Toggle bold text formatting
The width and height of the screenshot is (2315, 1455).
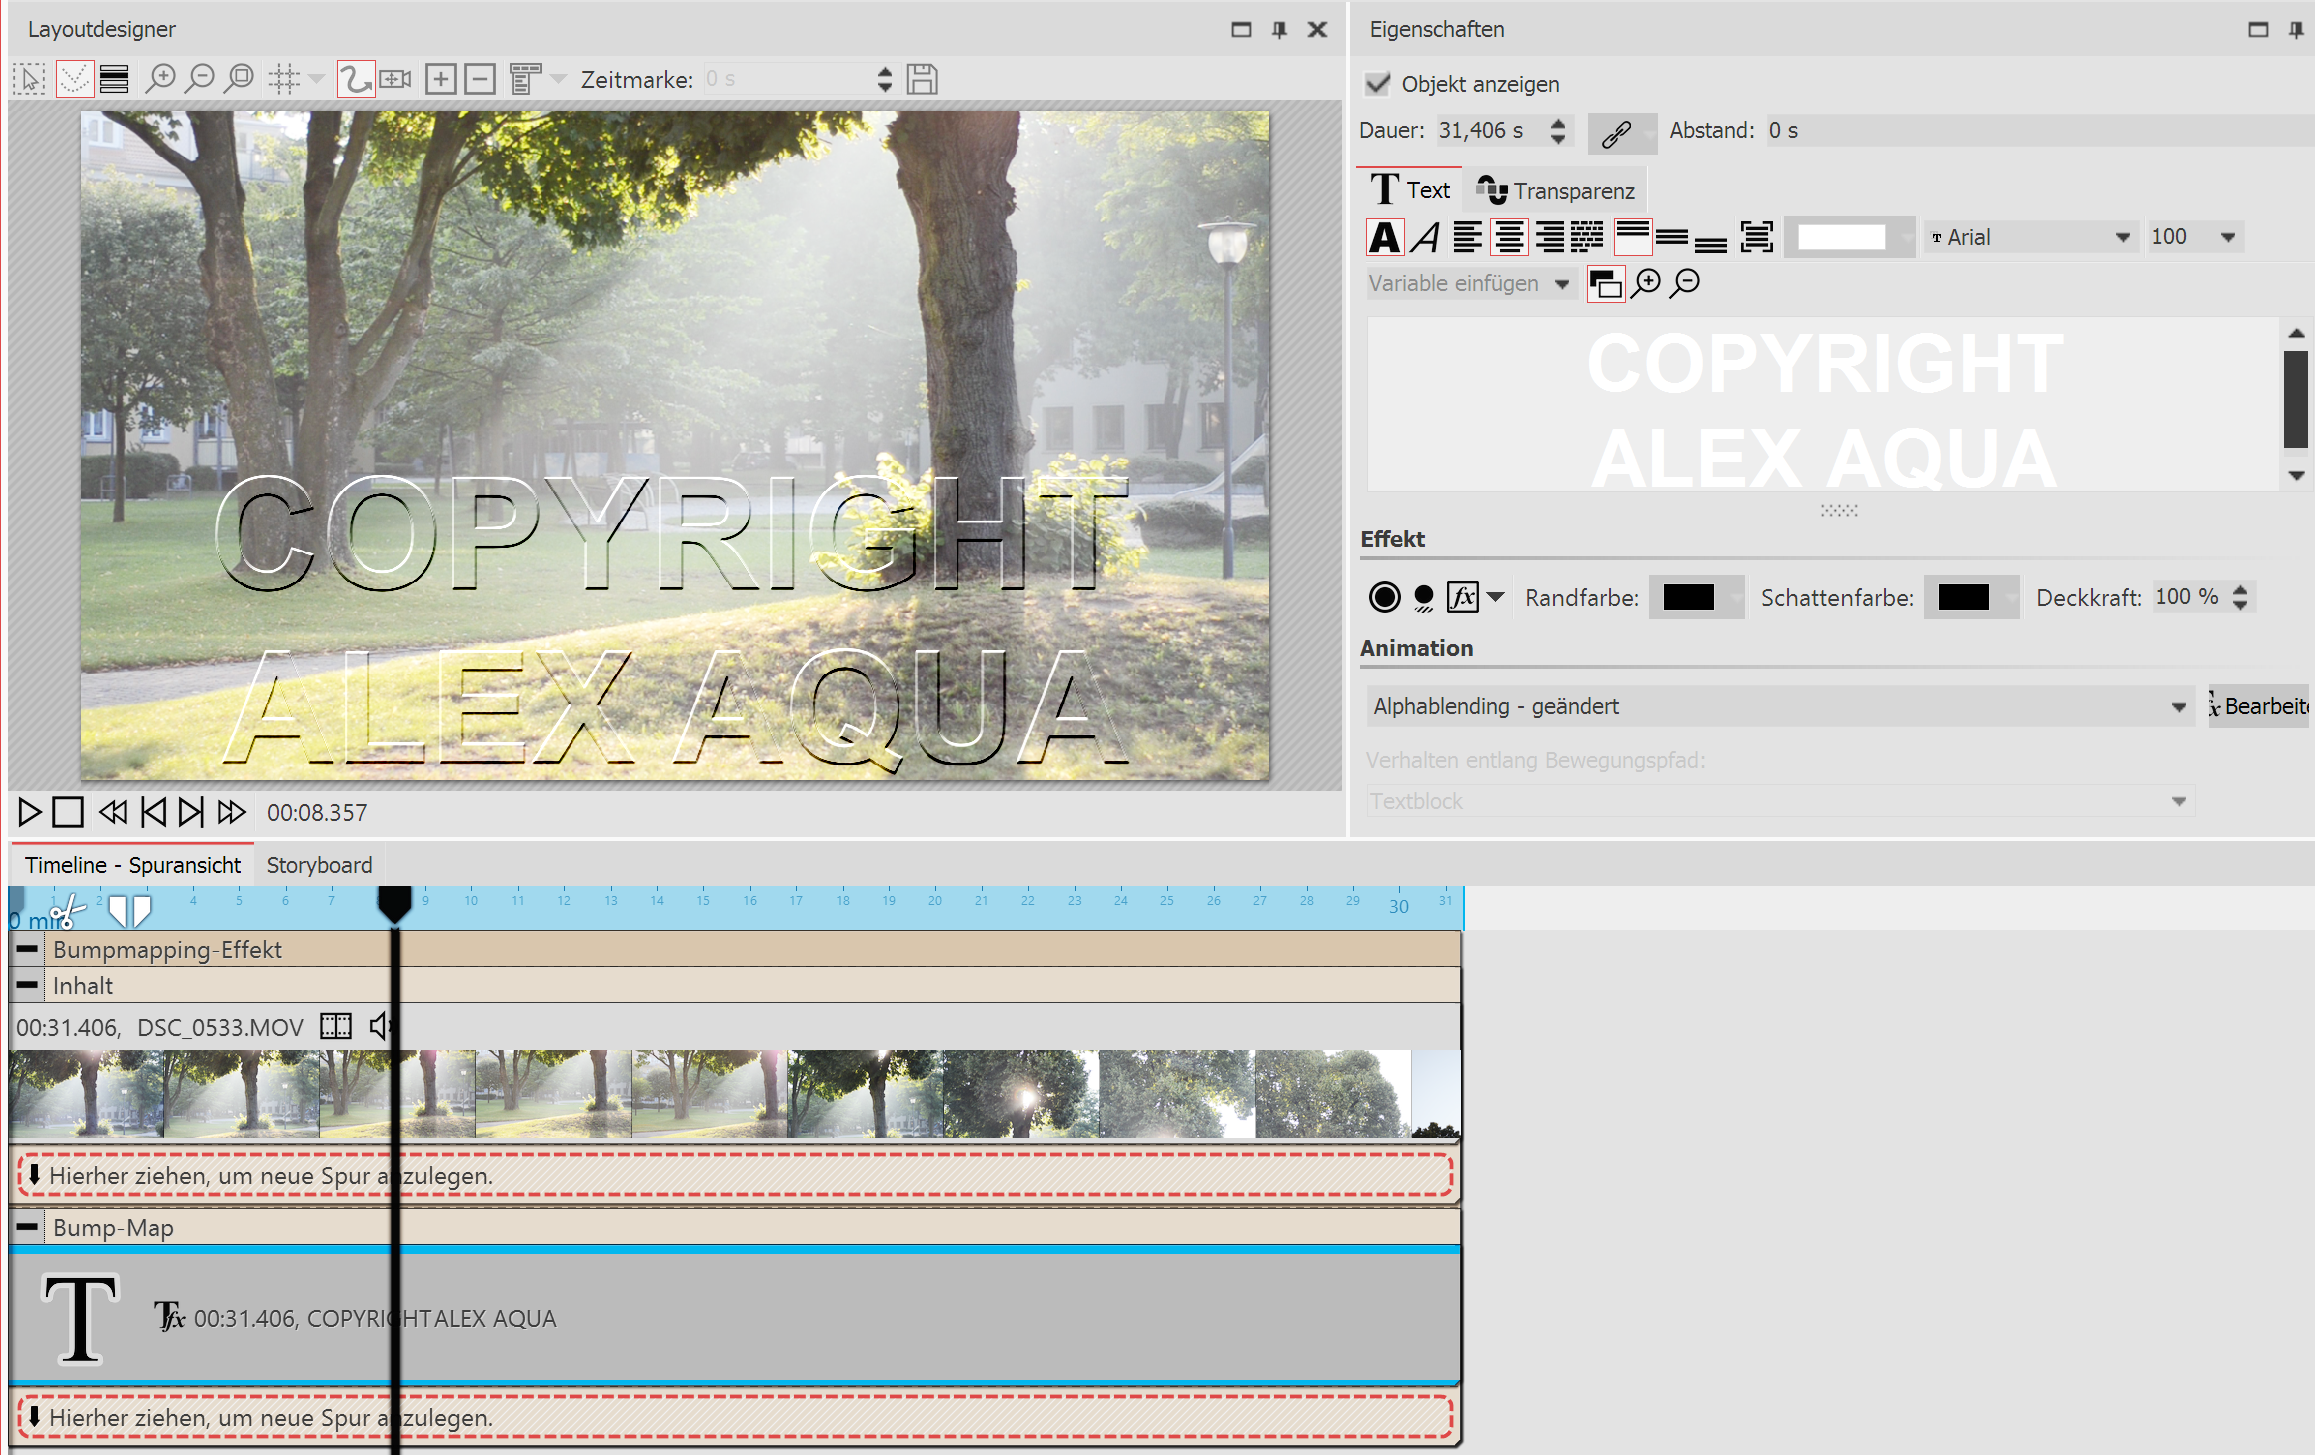coord(1385,238)
